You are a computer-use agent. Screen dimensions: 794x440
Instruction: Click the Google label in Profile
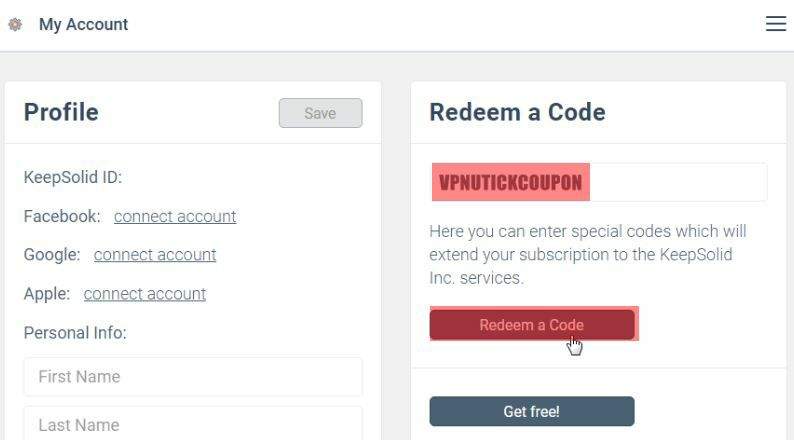tap(52, 255)
